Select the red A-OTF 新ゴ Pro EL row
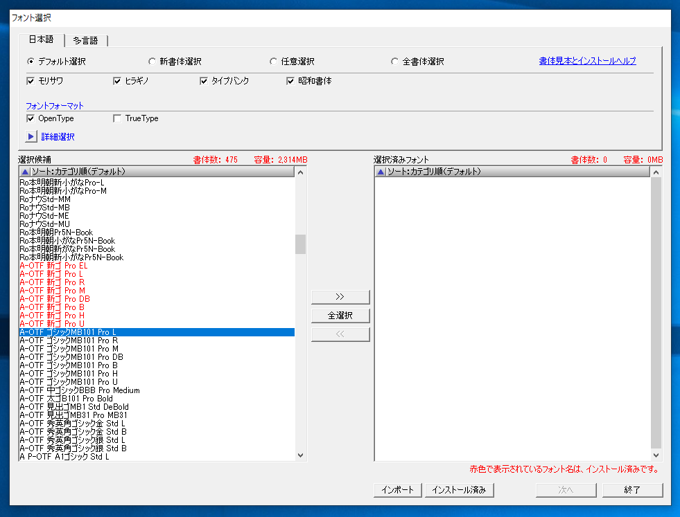This screenshot has height=517, width=680. [157, 265]
